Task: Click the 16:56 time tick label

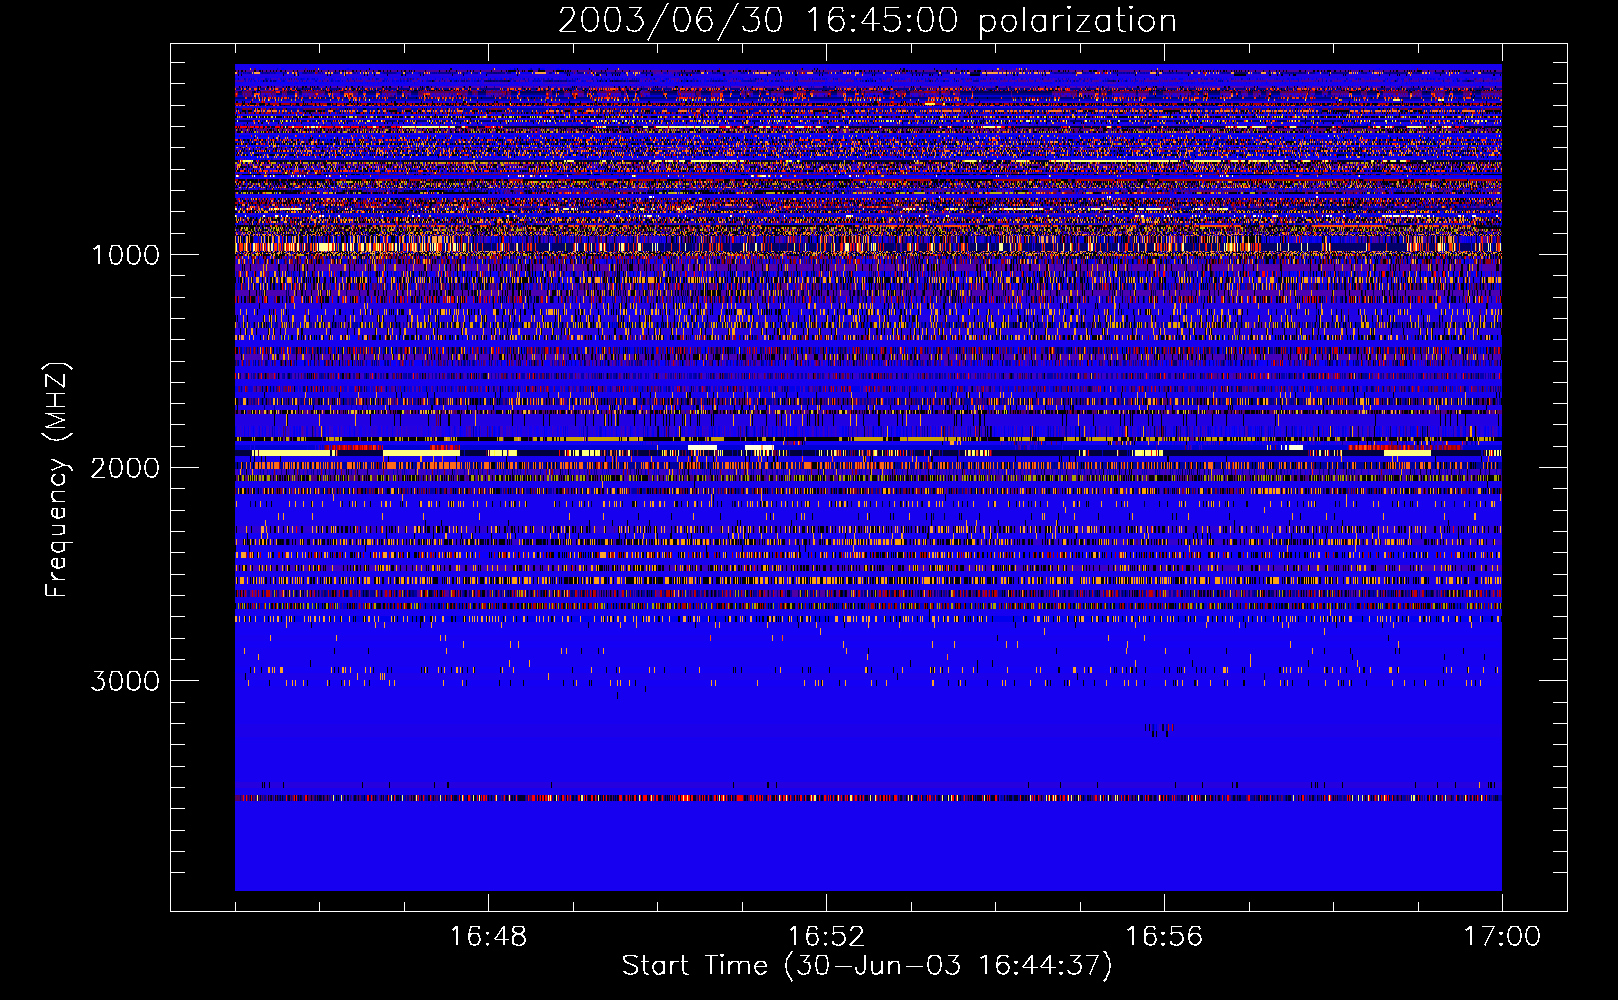Action: [1164, 937]
